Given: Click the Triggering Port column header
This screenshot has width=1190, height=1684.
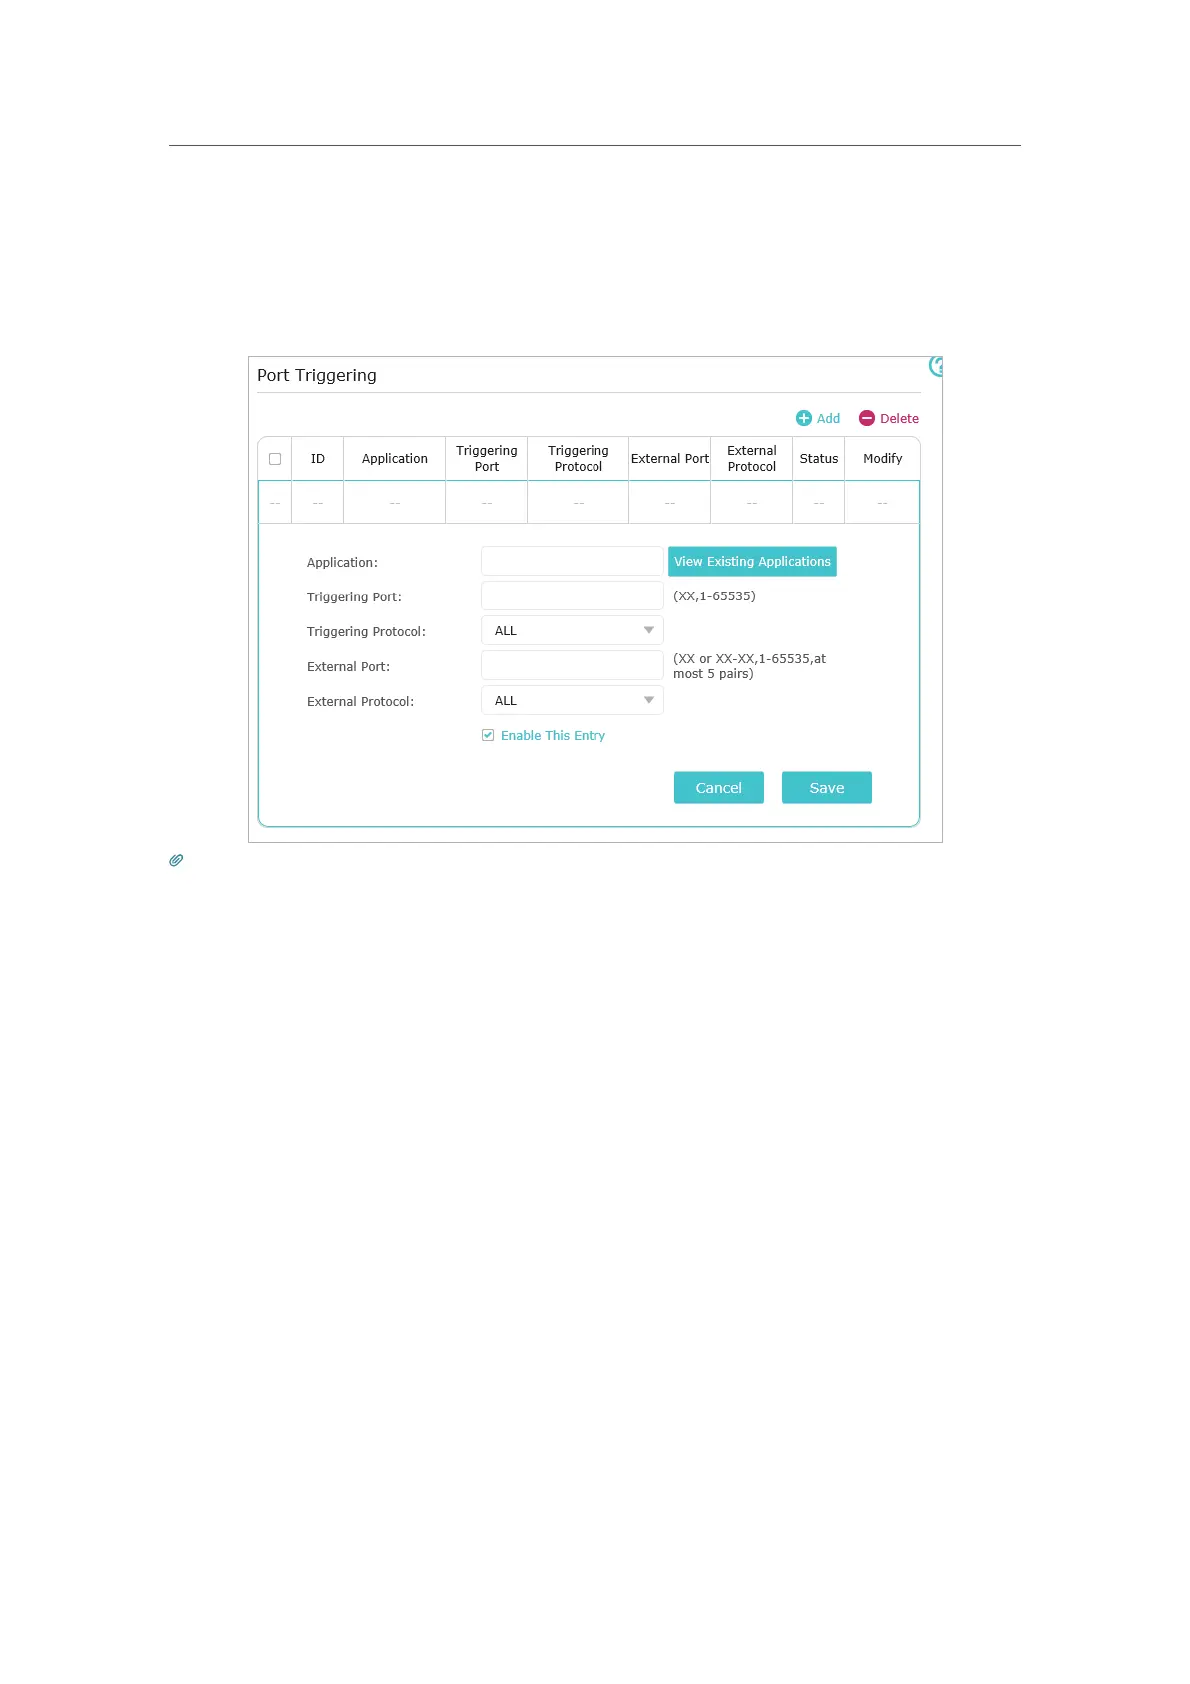Looking at the screenshot, I should pyautogui.click(x=487, y=459).
